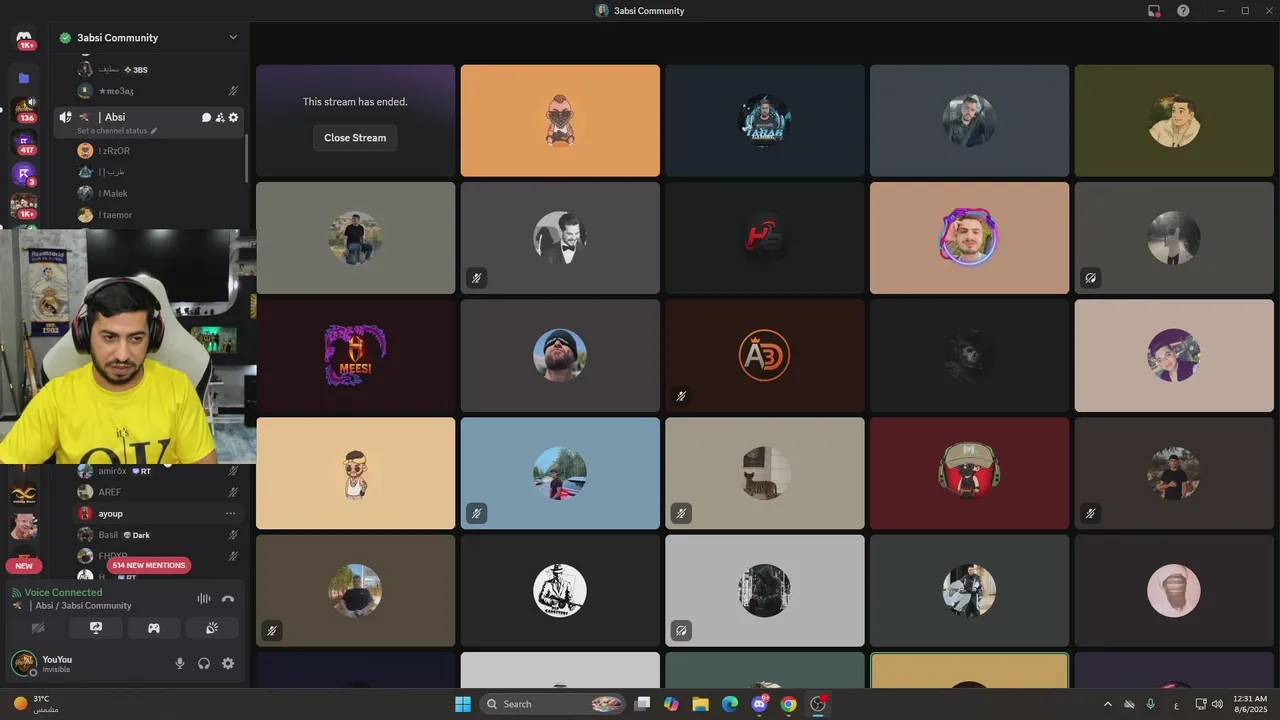Open Chrome from taskbar
The width and height of the screenshot is (1280, 720).
788,704
